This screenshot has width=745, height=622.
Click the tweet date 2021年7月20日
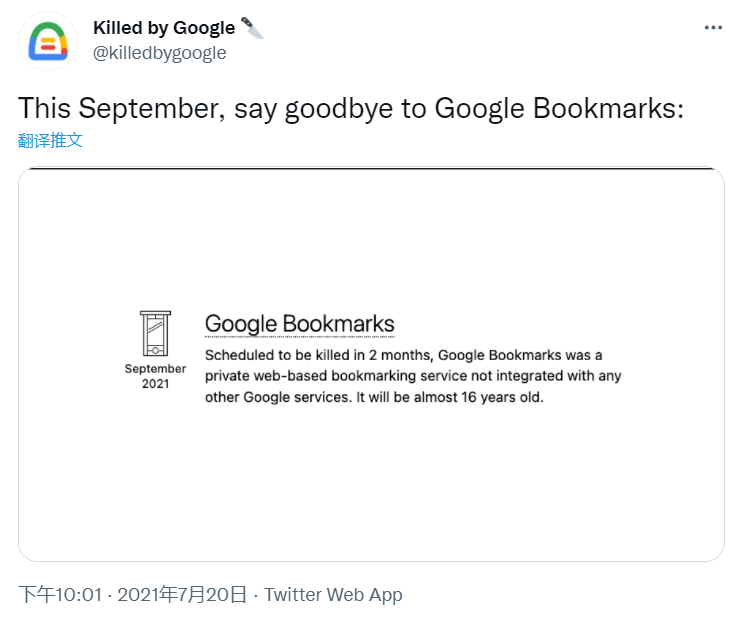182,595
